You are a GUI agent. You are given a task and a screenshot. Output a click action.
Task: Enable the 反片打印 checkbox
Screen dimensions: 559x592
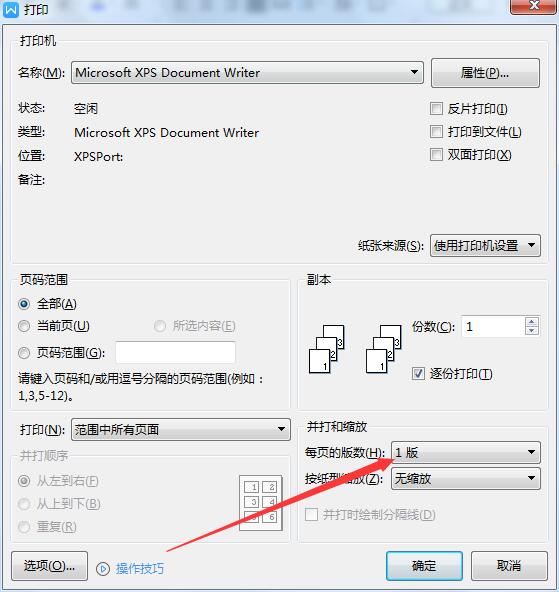[x=436, y=109]
